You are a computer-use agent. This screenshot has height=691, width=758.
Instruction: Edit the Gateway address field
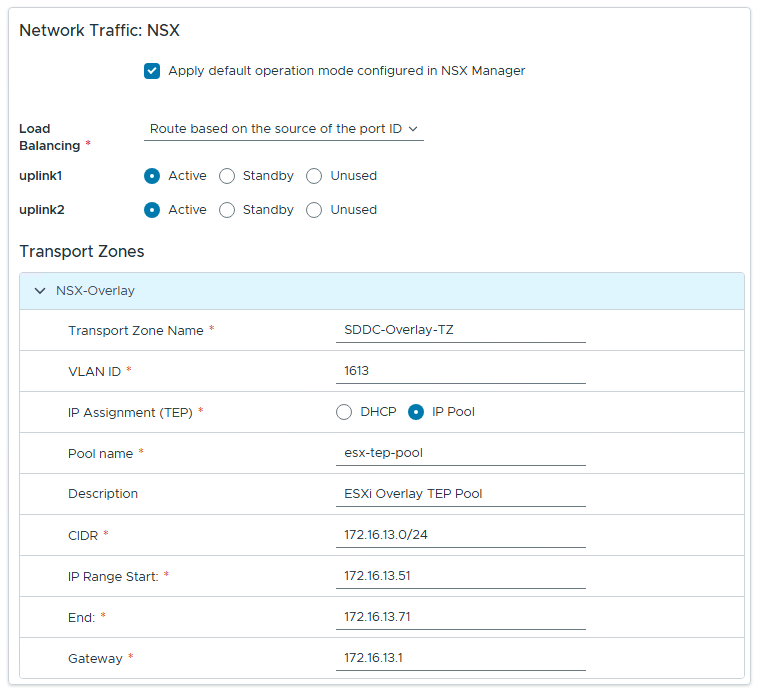pos(460,658)
